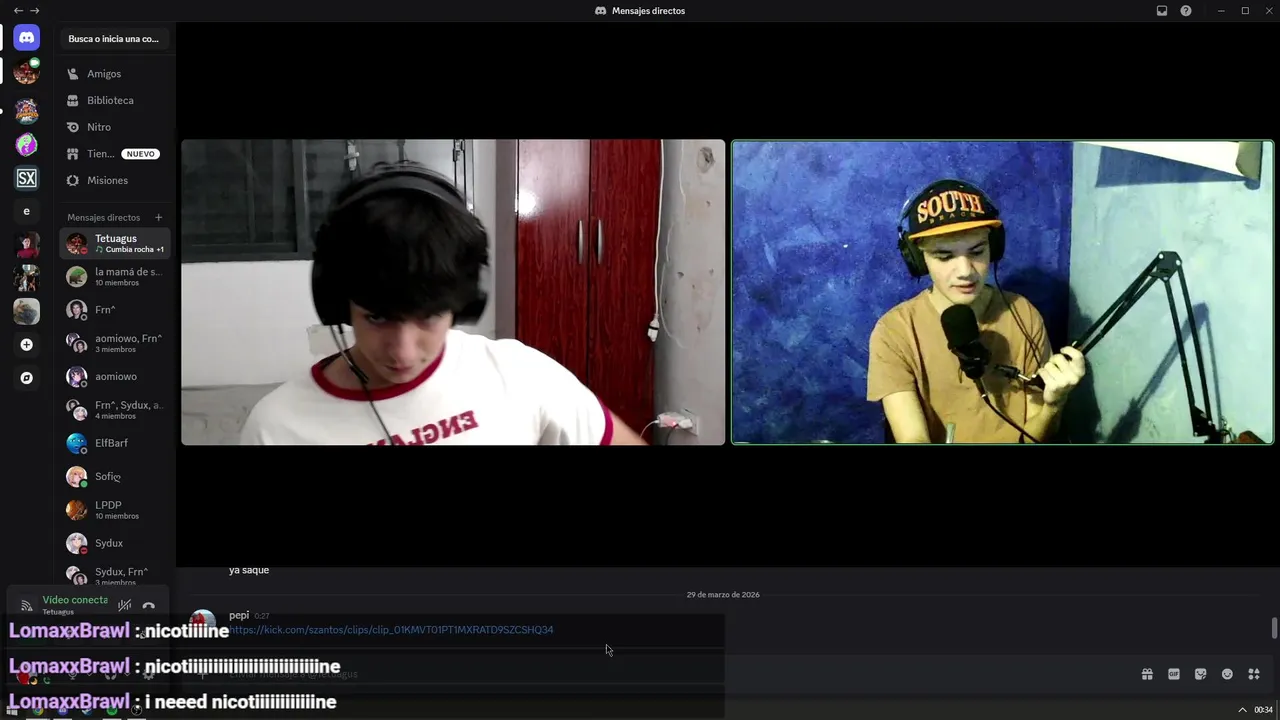Open the sticker picker icon
The width and height of the screenshot is (1280, 720).
1201,674
